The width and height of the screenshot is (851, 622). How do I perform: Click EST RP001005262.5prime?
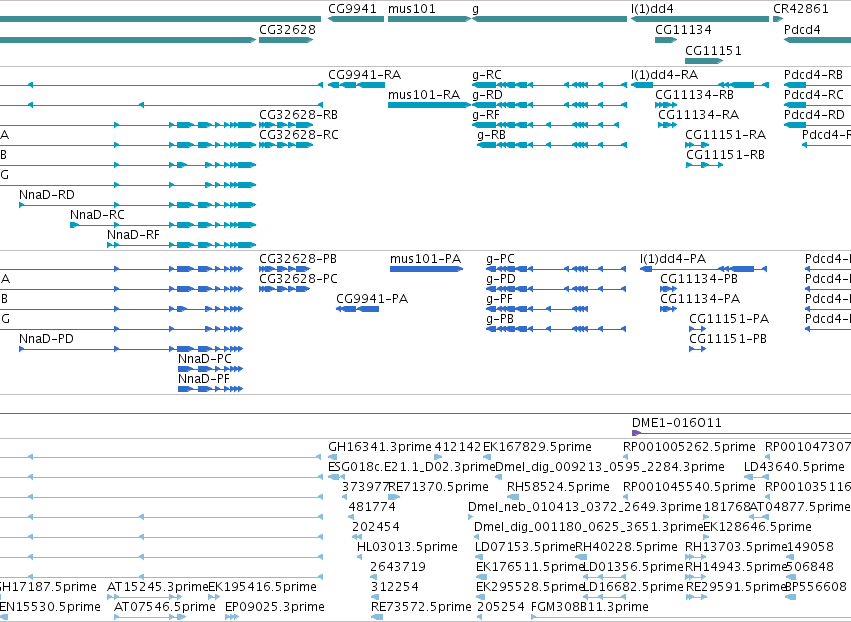689,447
